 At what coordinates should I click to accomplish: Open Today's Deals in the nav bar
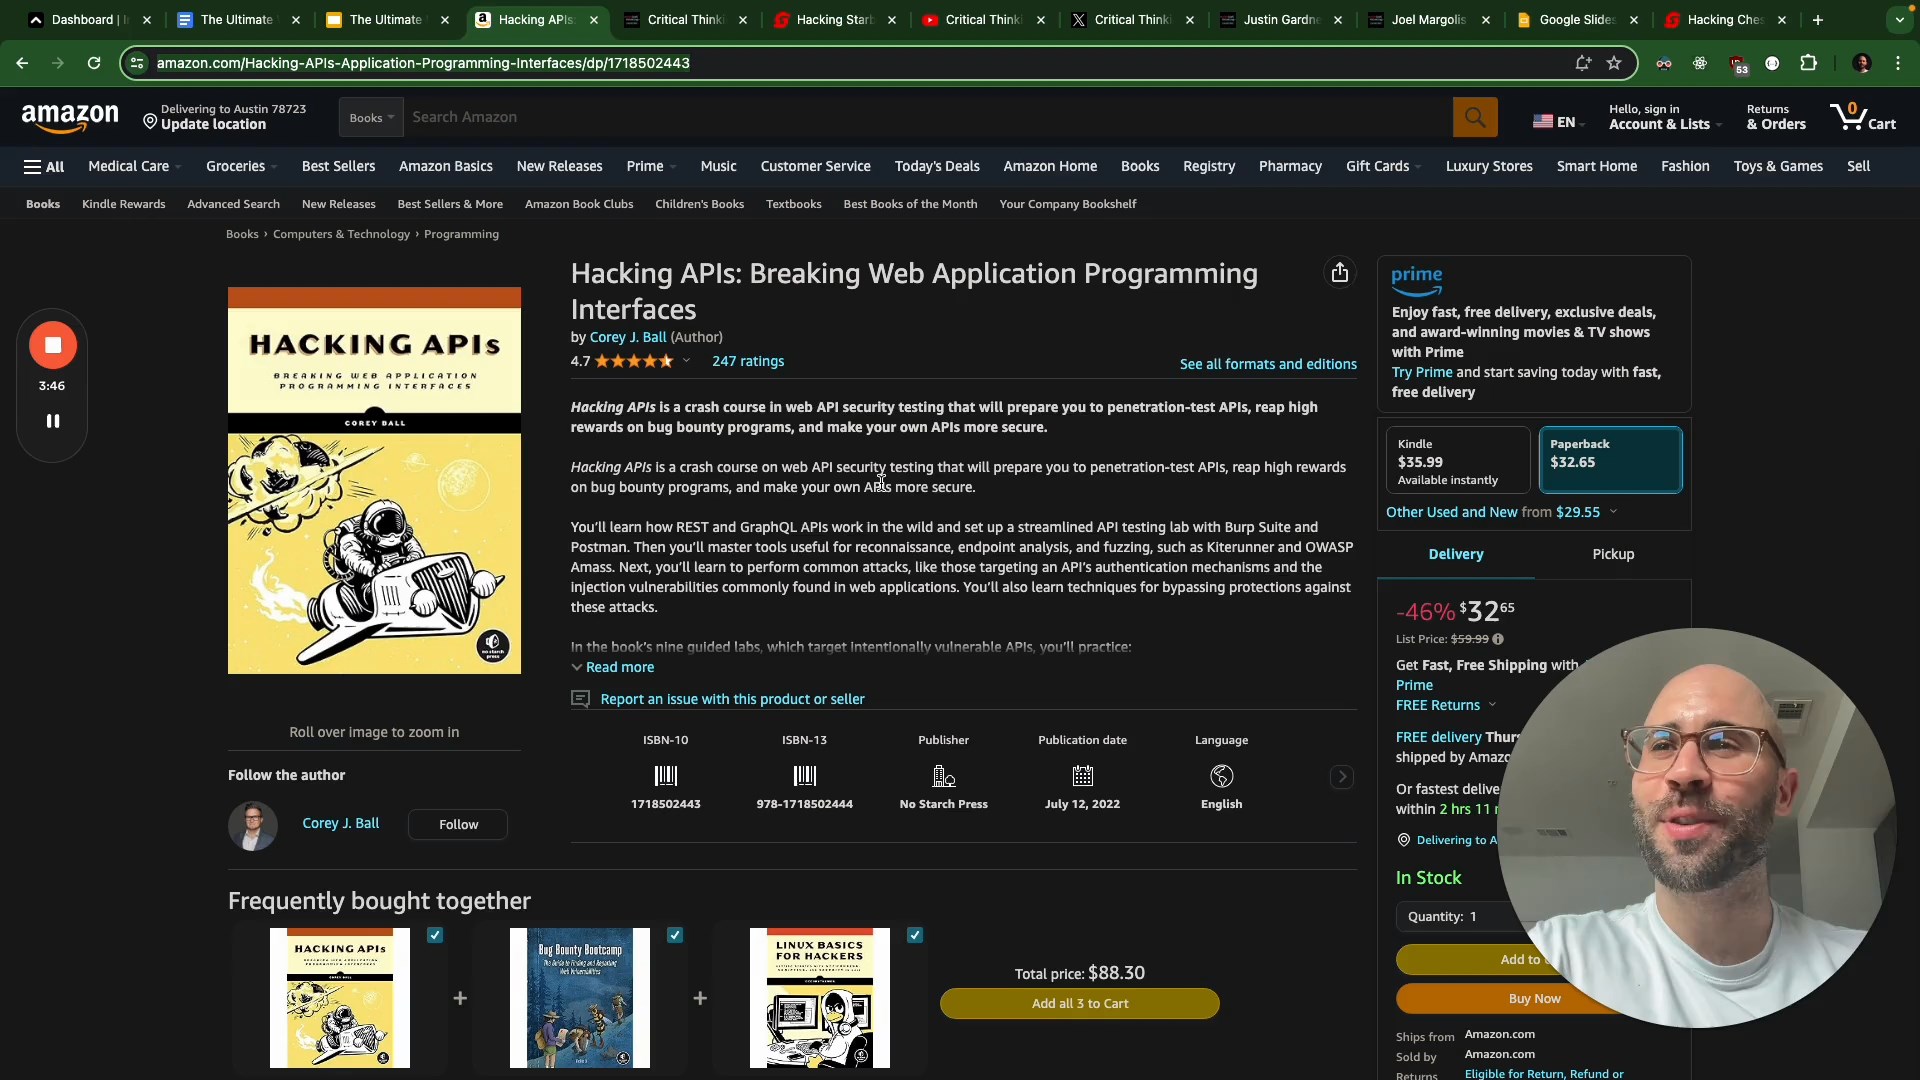click(x=937, y=167)
